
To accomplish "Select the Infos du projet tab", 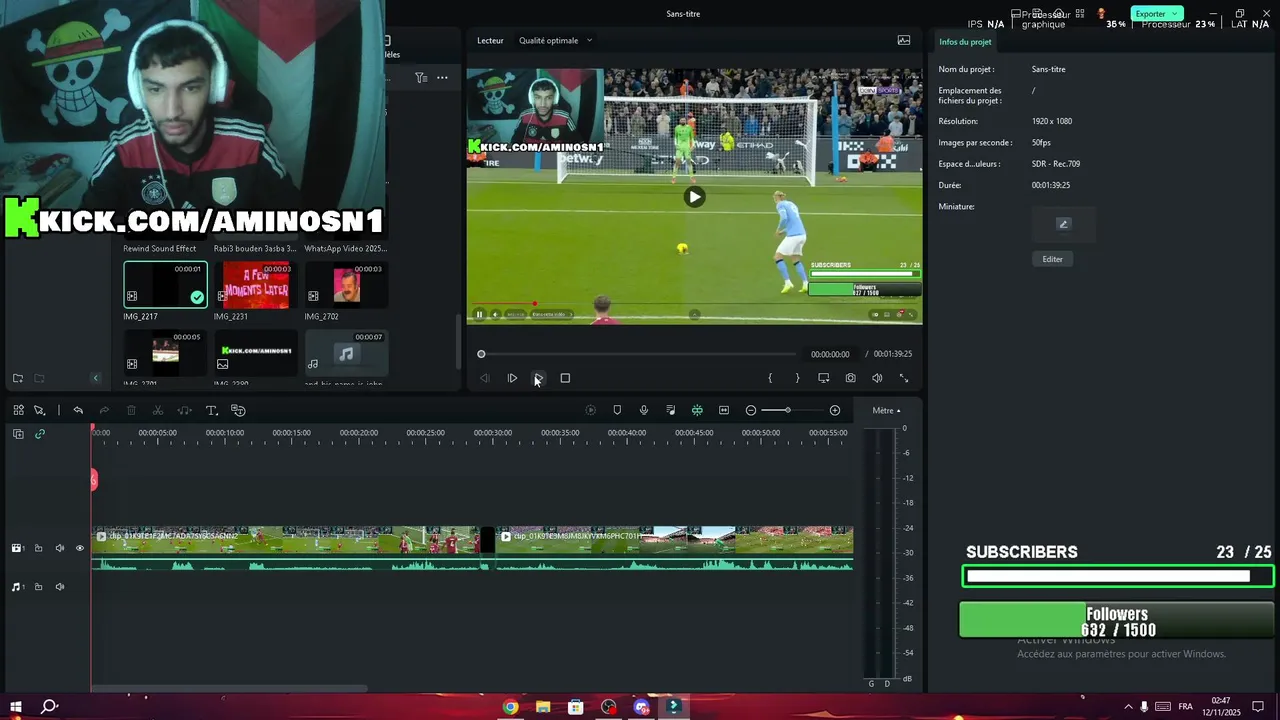I will tap(965, 42).
